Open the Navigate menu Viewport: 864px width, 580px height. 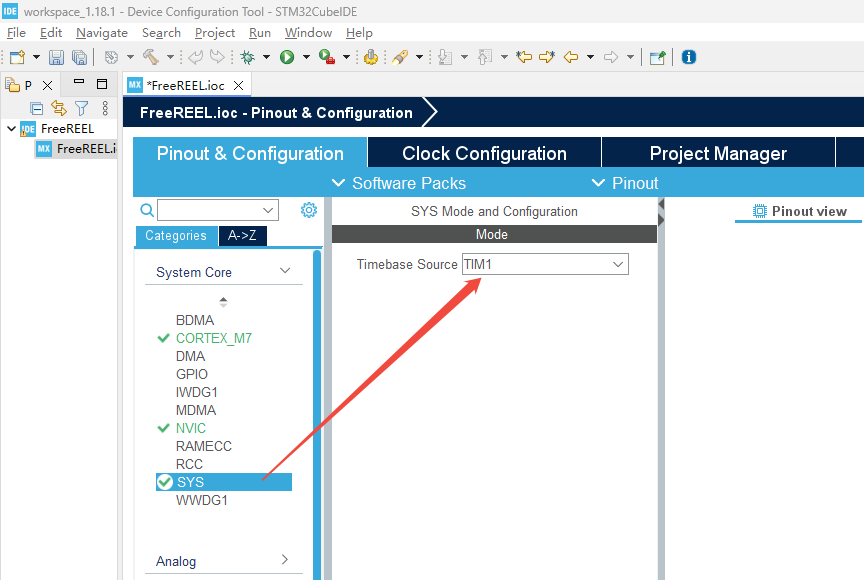[x=102, y=33]
